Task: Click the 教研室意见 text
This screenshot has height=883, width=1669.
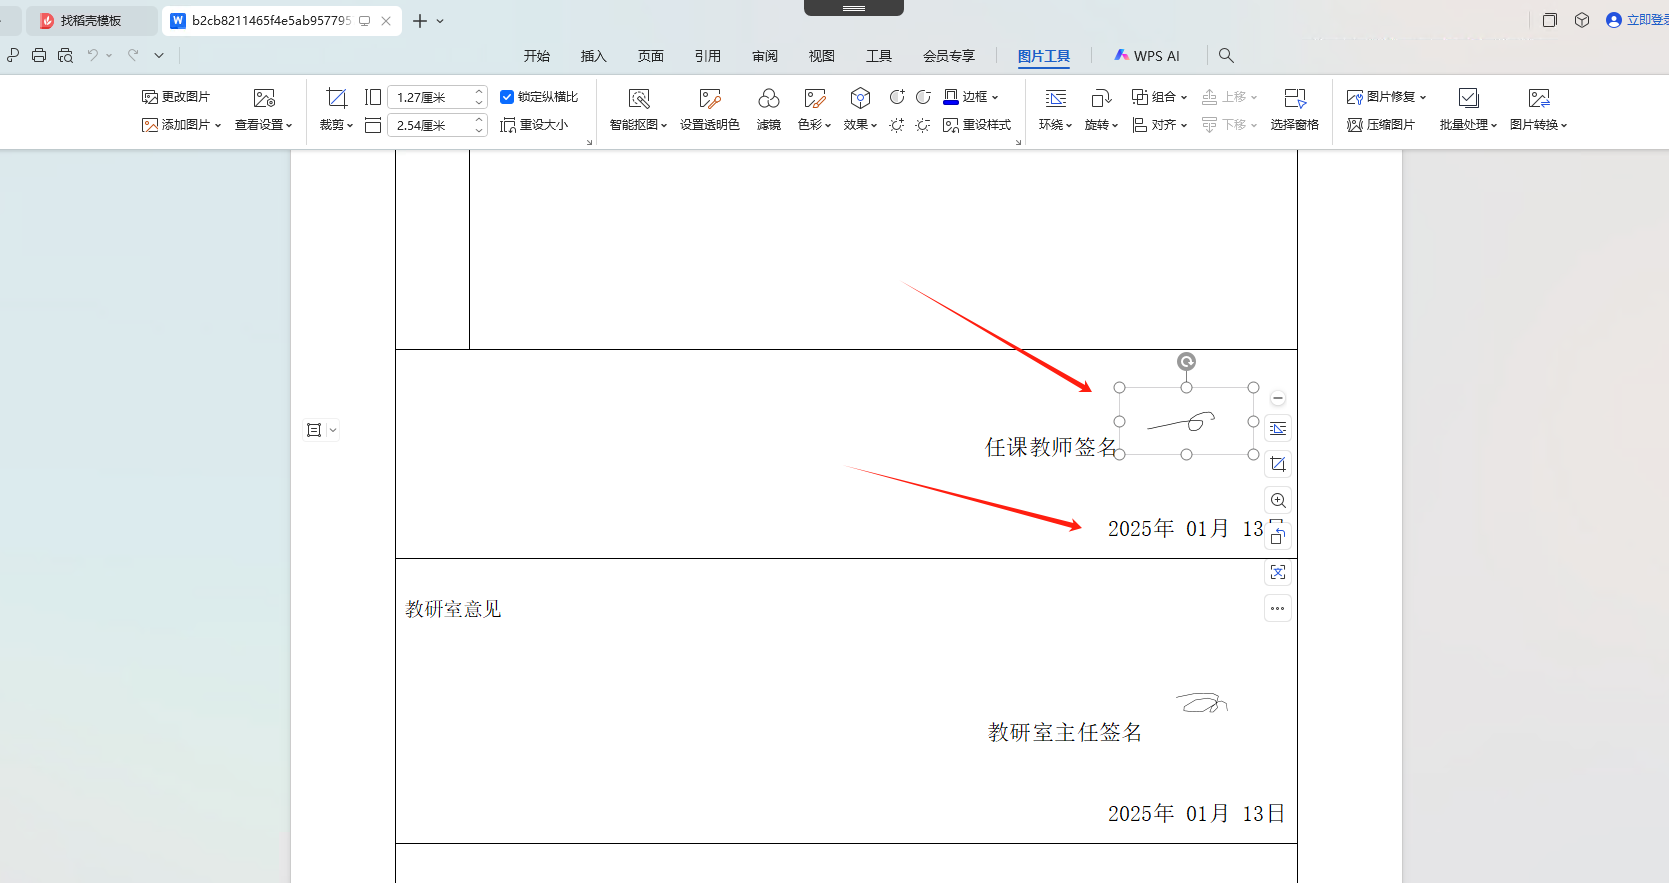Action: 453,609
